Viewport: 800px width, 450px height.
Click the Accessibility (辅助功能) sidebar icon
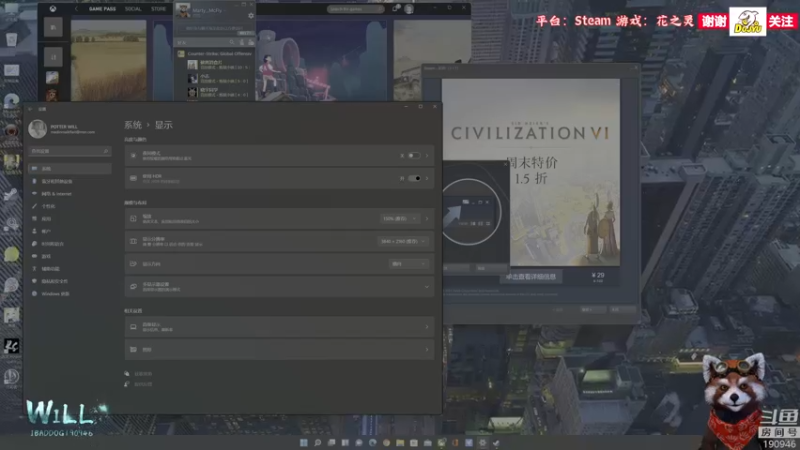tap(35, 269)
